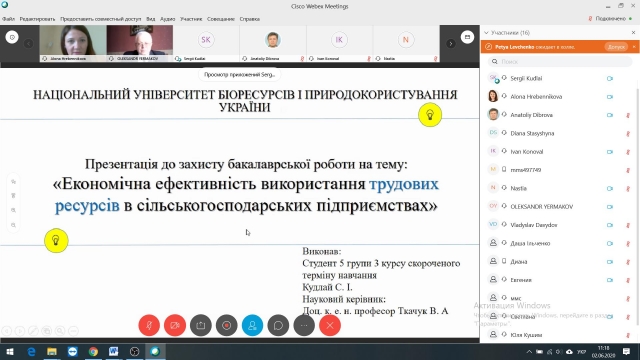Click the Просмотр приложений sharing label

(240, 75)
